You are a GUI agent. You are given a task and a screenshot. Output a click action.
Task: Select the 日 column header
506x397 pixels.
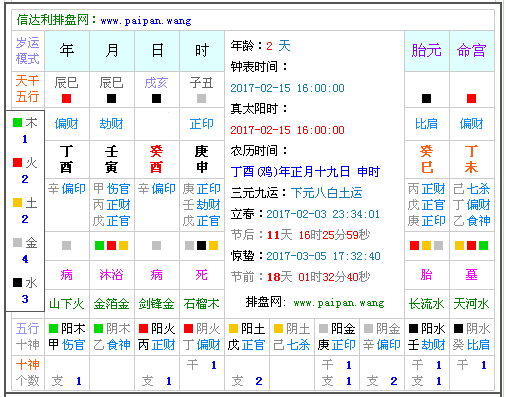click(x=157, y=51)
